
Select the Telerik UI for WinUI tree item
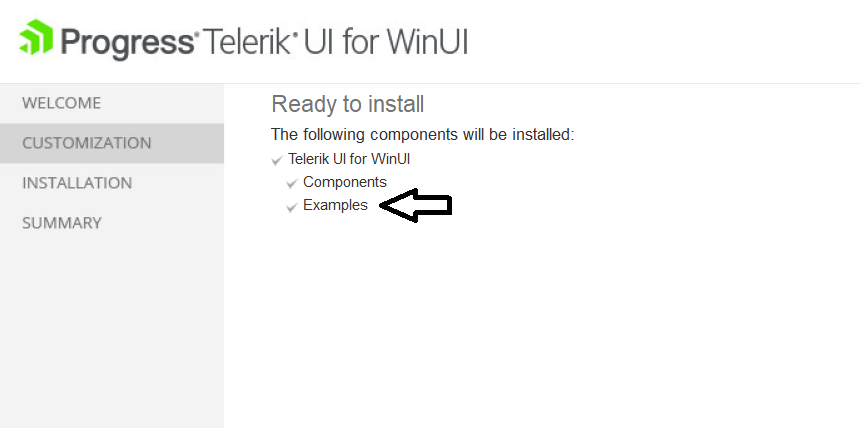click(349, 159)
